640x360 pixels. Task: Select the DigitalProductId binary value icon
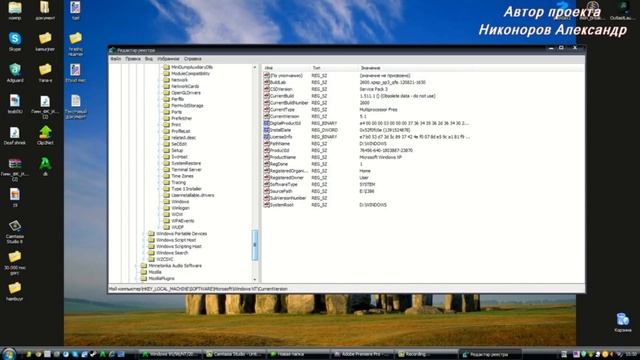[267, 123]
